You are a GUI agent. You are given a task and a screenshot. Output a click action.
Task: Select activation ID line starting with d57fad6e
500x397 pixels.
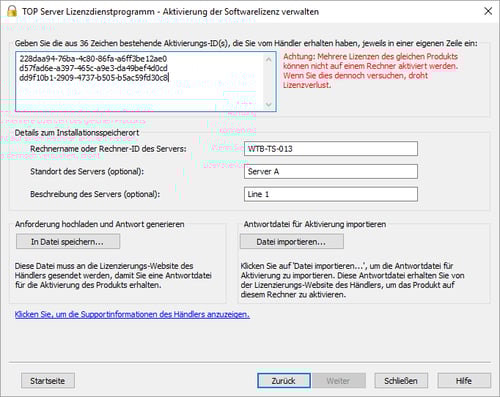pyautogui.click(x=93, y=68)
